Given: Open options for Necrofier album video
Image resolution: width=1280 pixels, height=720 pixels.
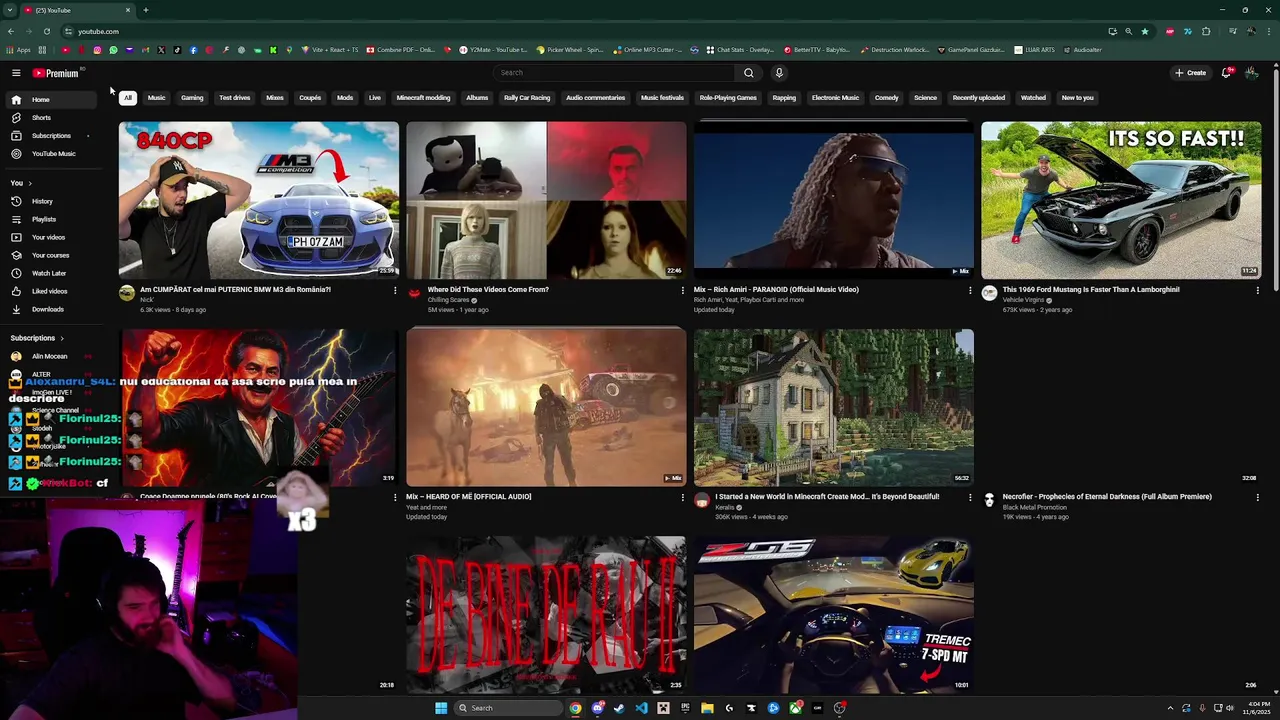Looking at the screenshot, I should tap(1258, 498).
